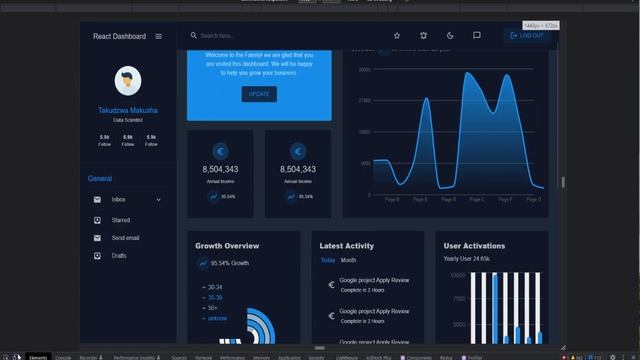Switch to DevTools Lighthouse tab
This screenshot has height=360, width=640.
click(x=347, y=358)
